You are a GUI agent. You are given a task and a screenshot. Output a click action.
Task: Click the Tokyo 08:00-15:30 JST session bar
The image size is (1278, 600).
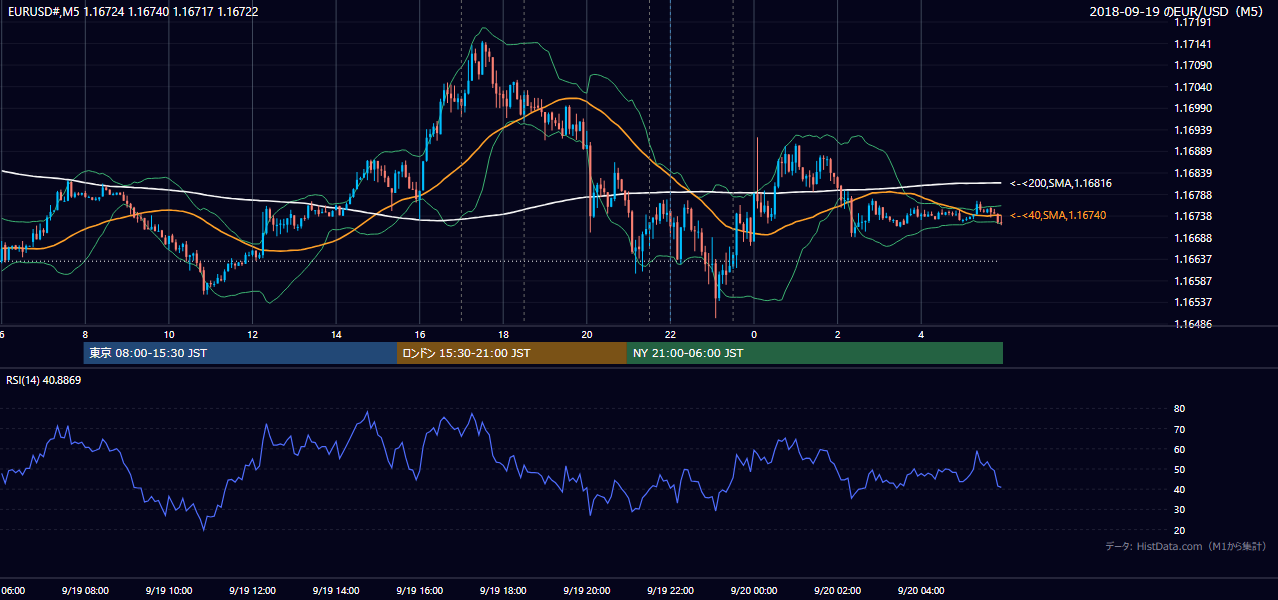tap(240, 353)
